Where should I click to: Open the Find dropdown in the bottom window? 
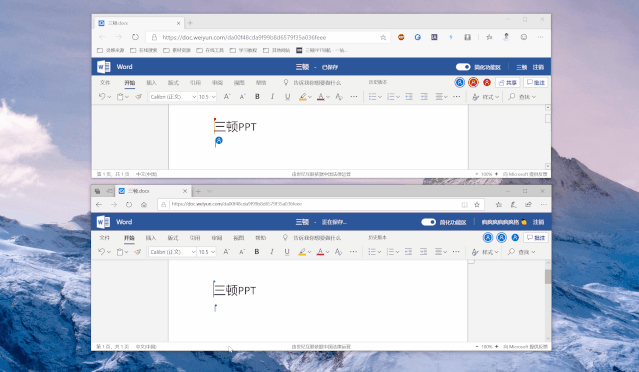pyautogui.click(x=522, y=252)
